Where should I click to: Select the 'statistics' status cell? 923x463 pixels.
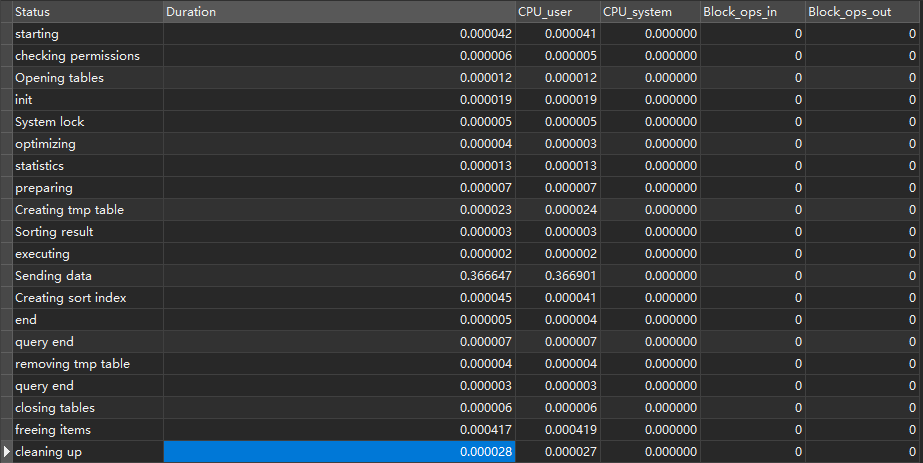click(87, 166)
